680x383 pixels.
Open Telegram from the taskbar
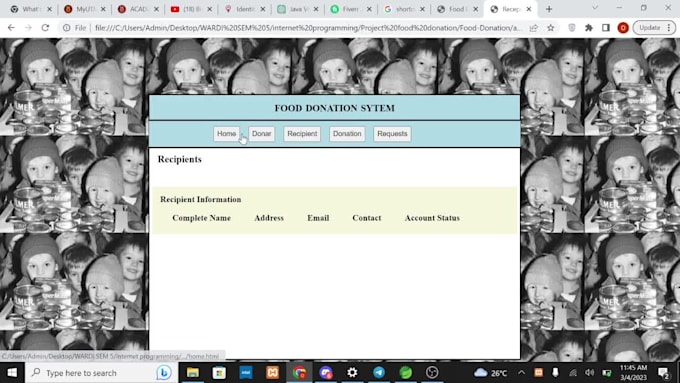click(379, 373)
